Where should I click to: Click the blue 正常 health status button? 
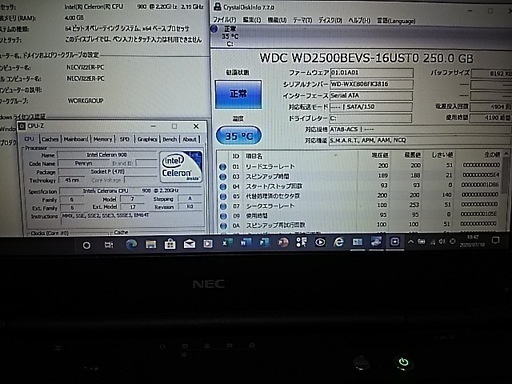click(238, 94)
